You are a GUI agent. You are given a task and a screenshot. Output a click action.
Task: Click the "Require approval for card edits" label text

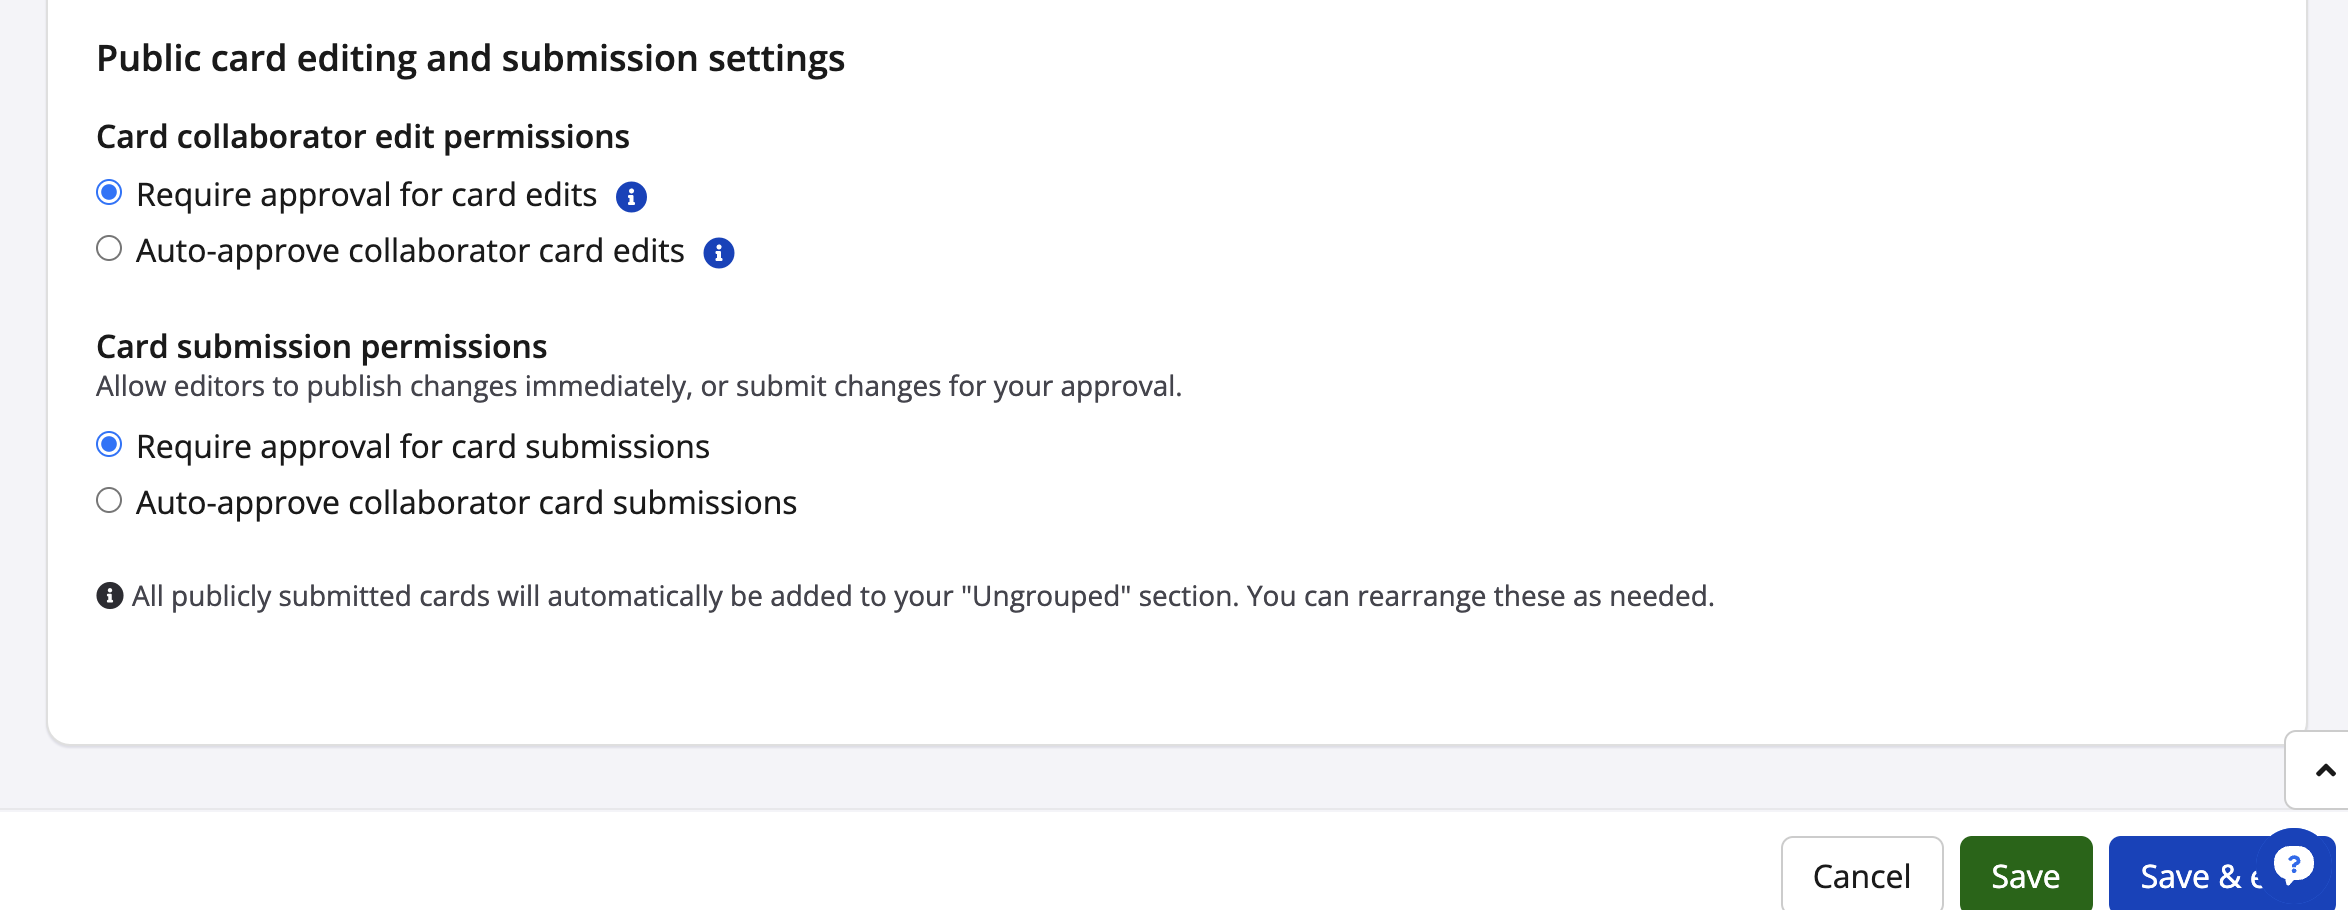[x=366, y=195]
